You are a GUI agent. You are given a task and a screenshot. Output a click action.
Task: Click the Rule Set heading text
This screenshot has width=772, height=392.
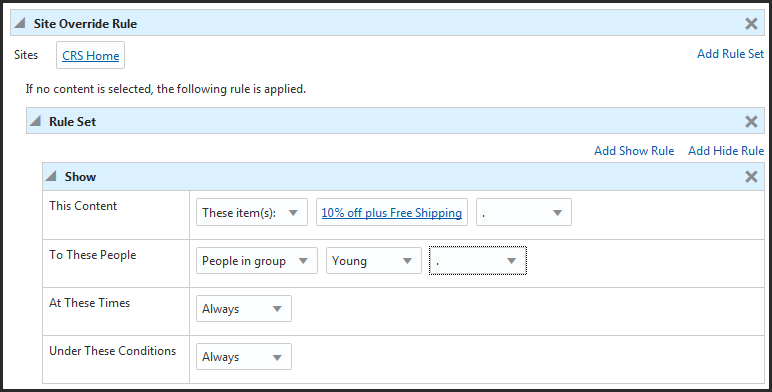tap(72, 122)
